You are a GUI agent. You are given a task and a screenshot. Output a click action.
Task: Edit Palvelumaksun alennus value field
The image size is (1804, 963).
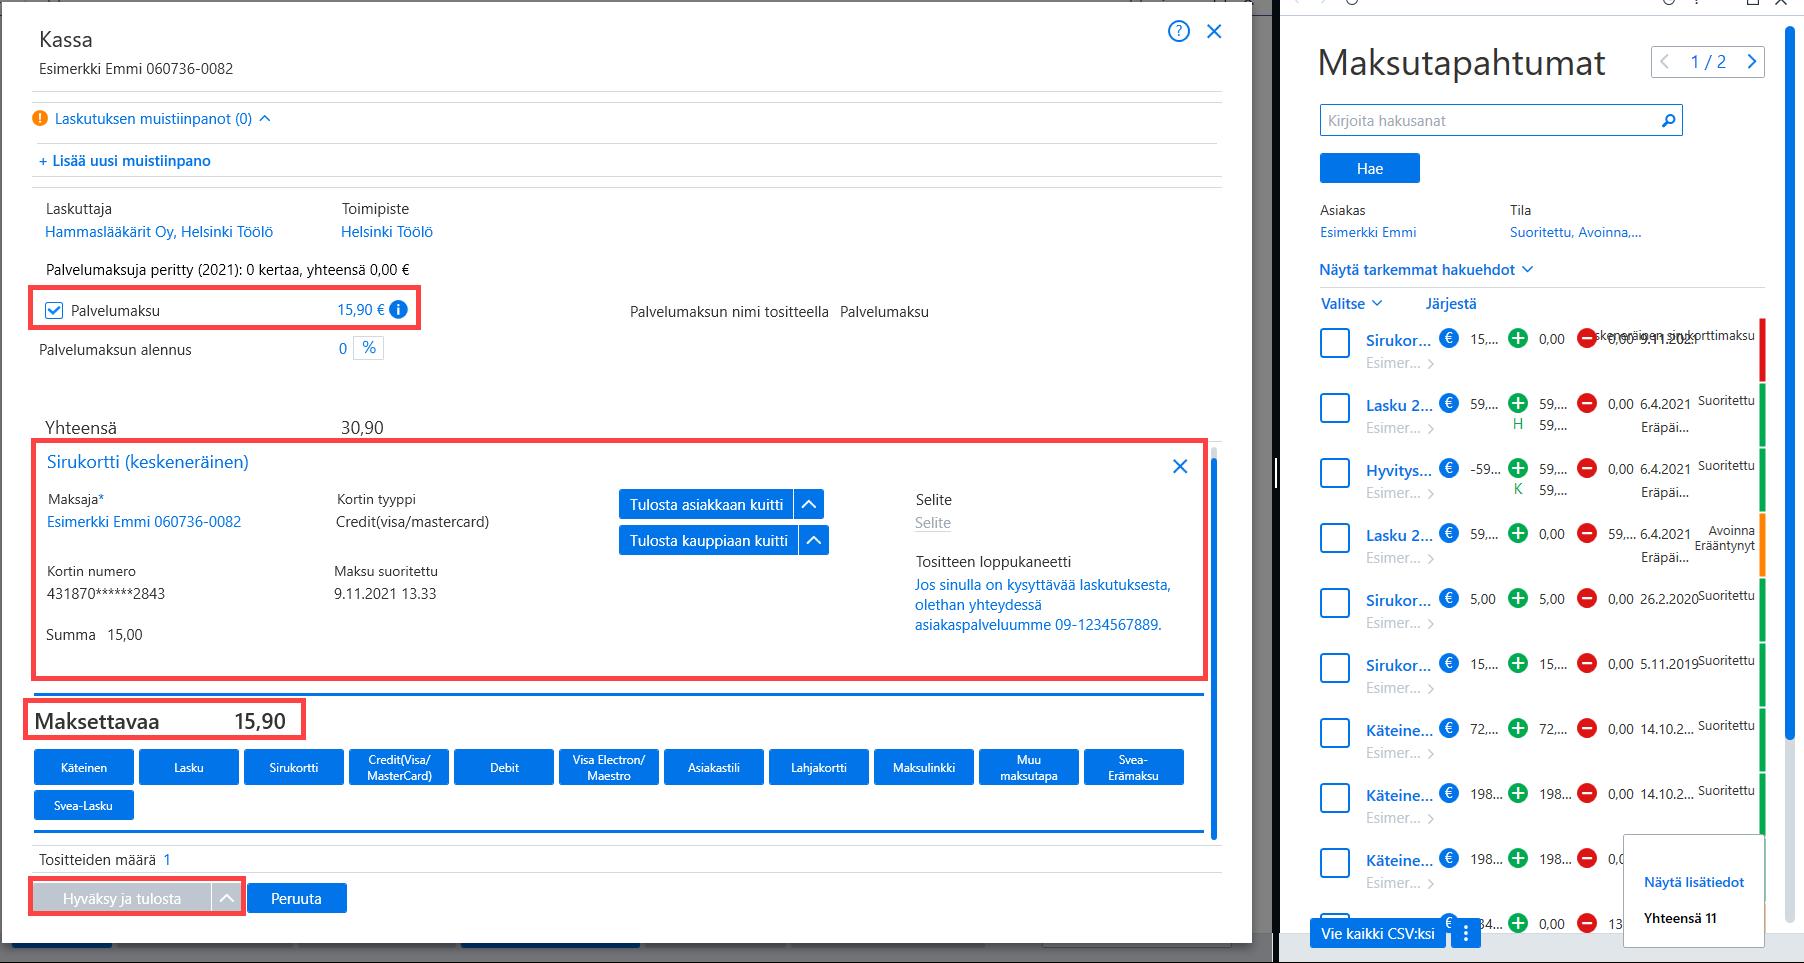tap(343, 349)
